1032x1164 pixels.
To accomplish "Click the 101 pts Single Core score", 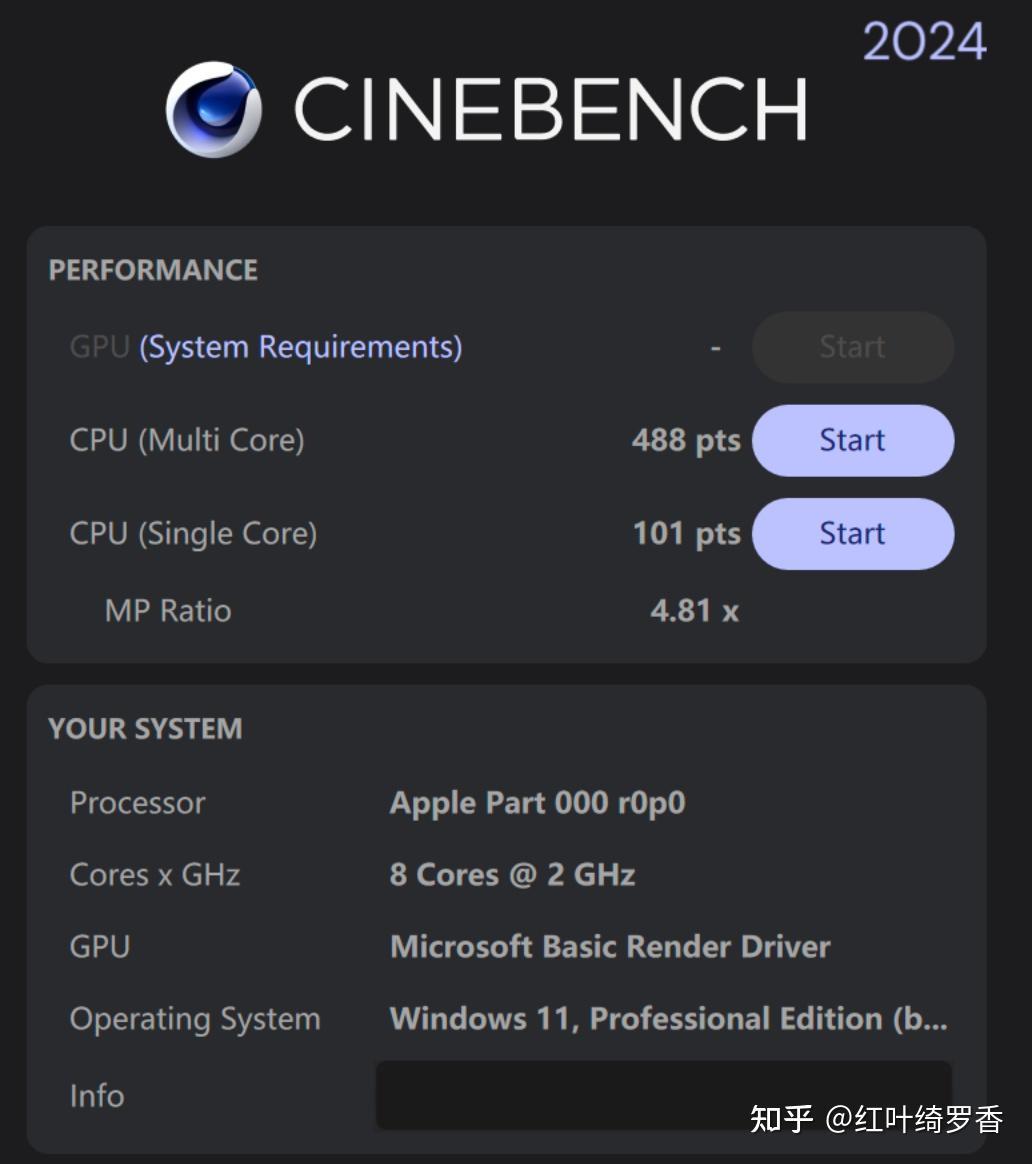I will [x=686, y=533].
